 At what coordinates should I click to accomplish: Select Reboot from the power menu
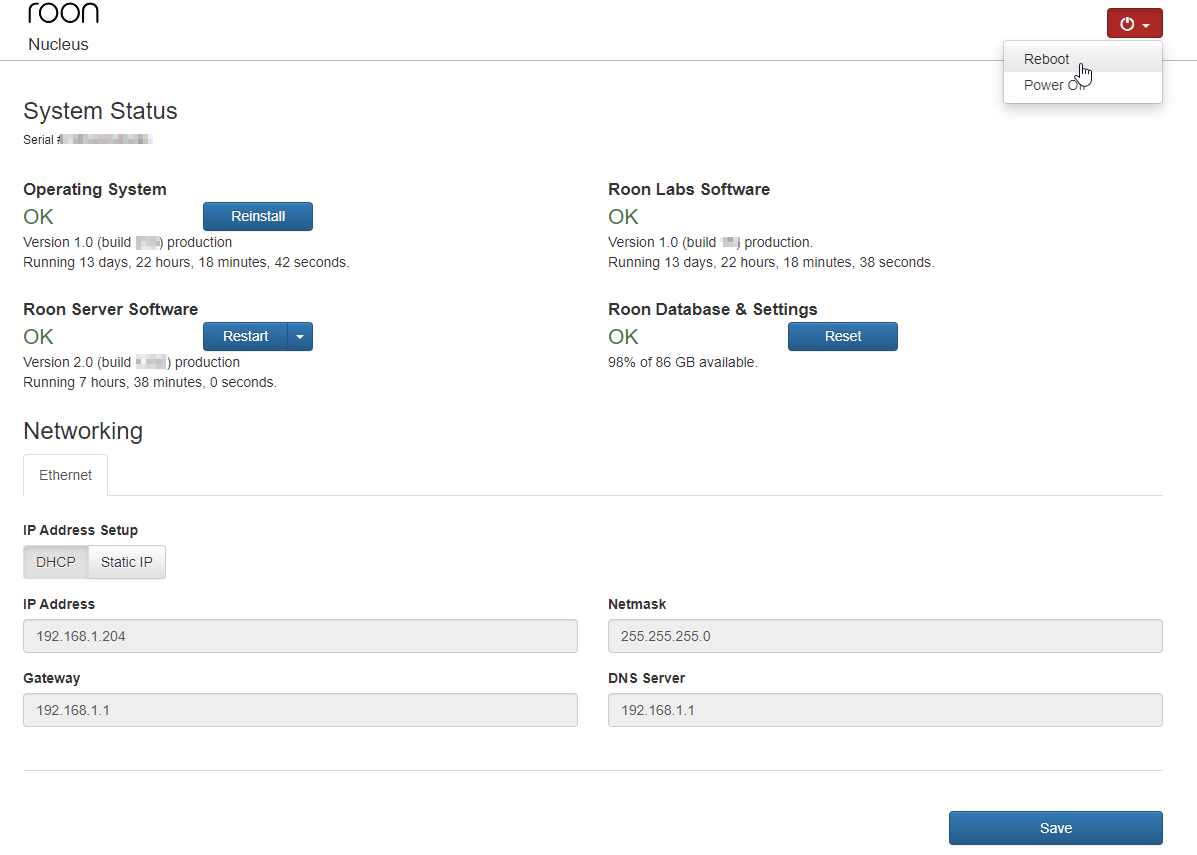[1046, 59]
